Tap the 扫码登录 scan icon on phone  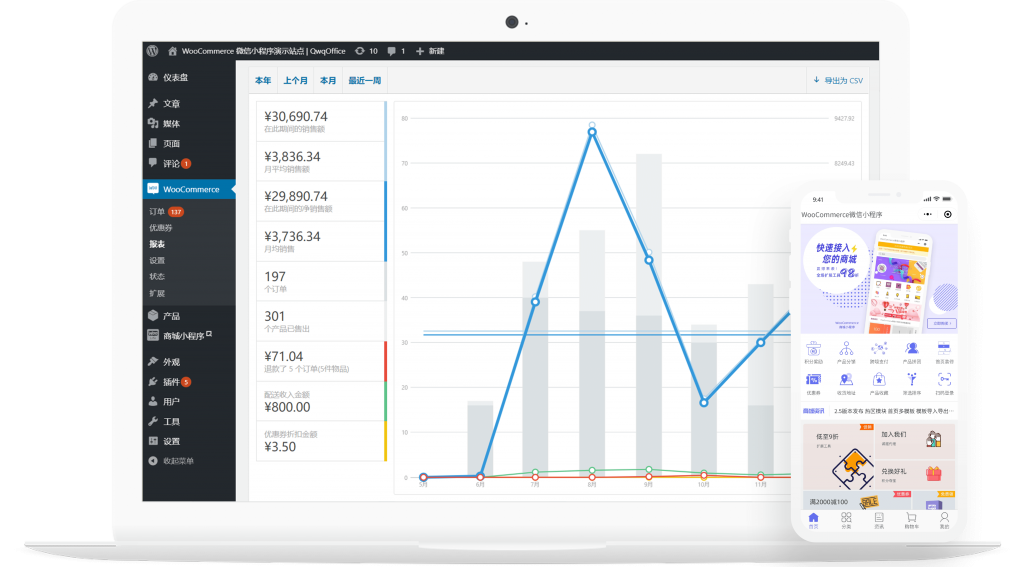(944, 383)
